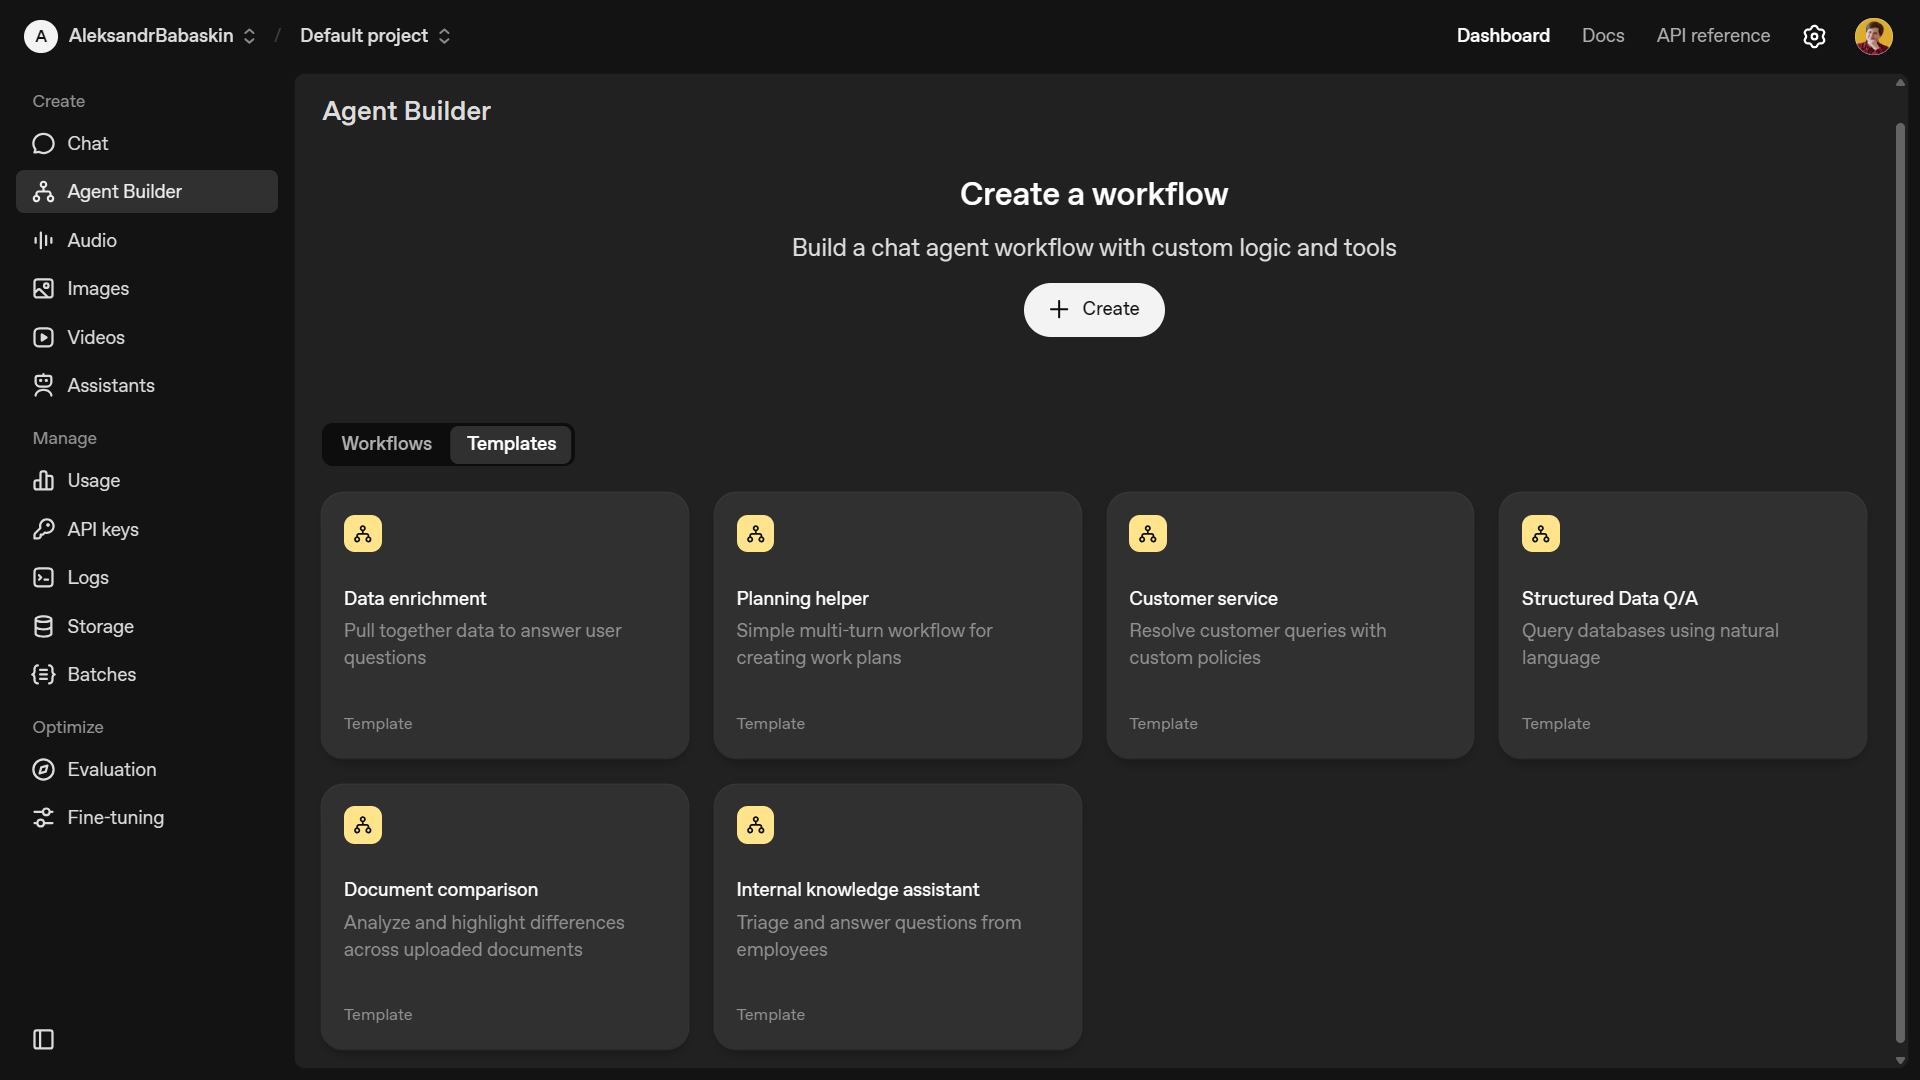
Task: Expand the Default project selector
Action: point(375,36)
